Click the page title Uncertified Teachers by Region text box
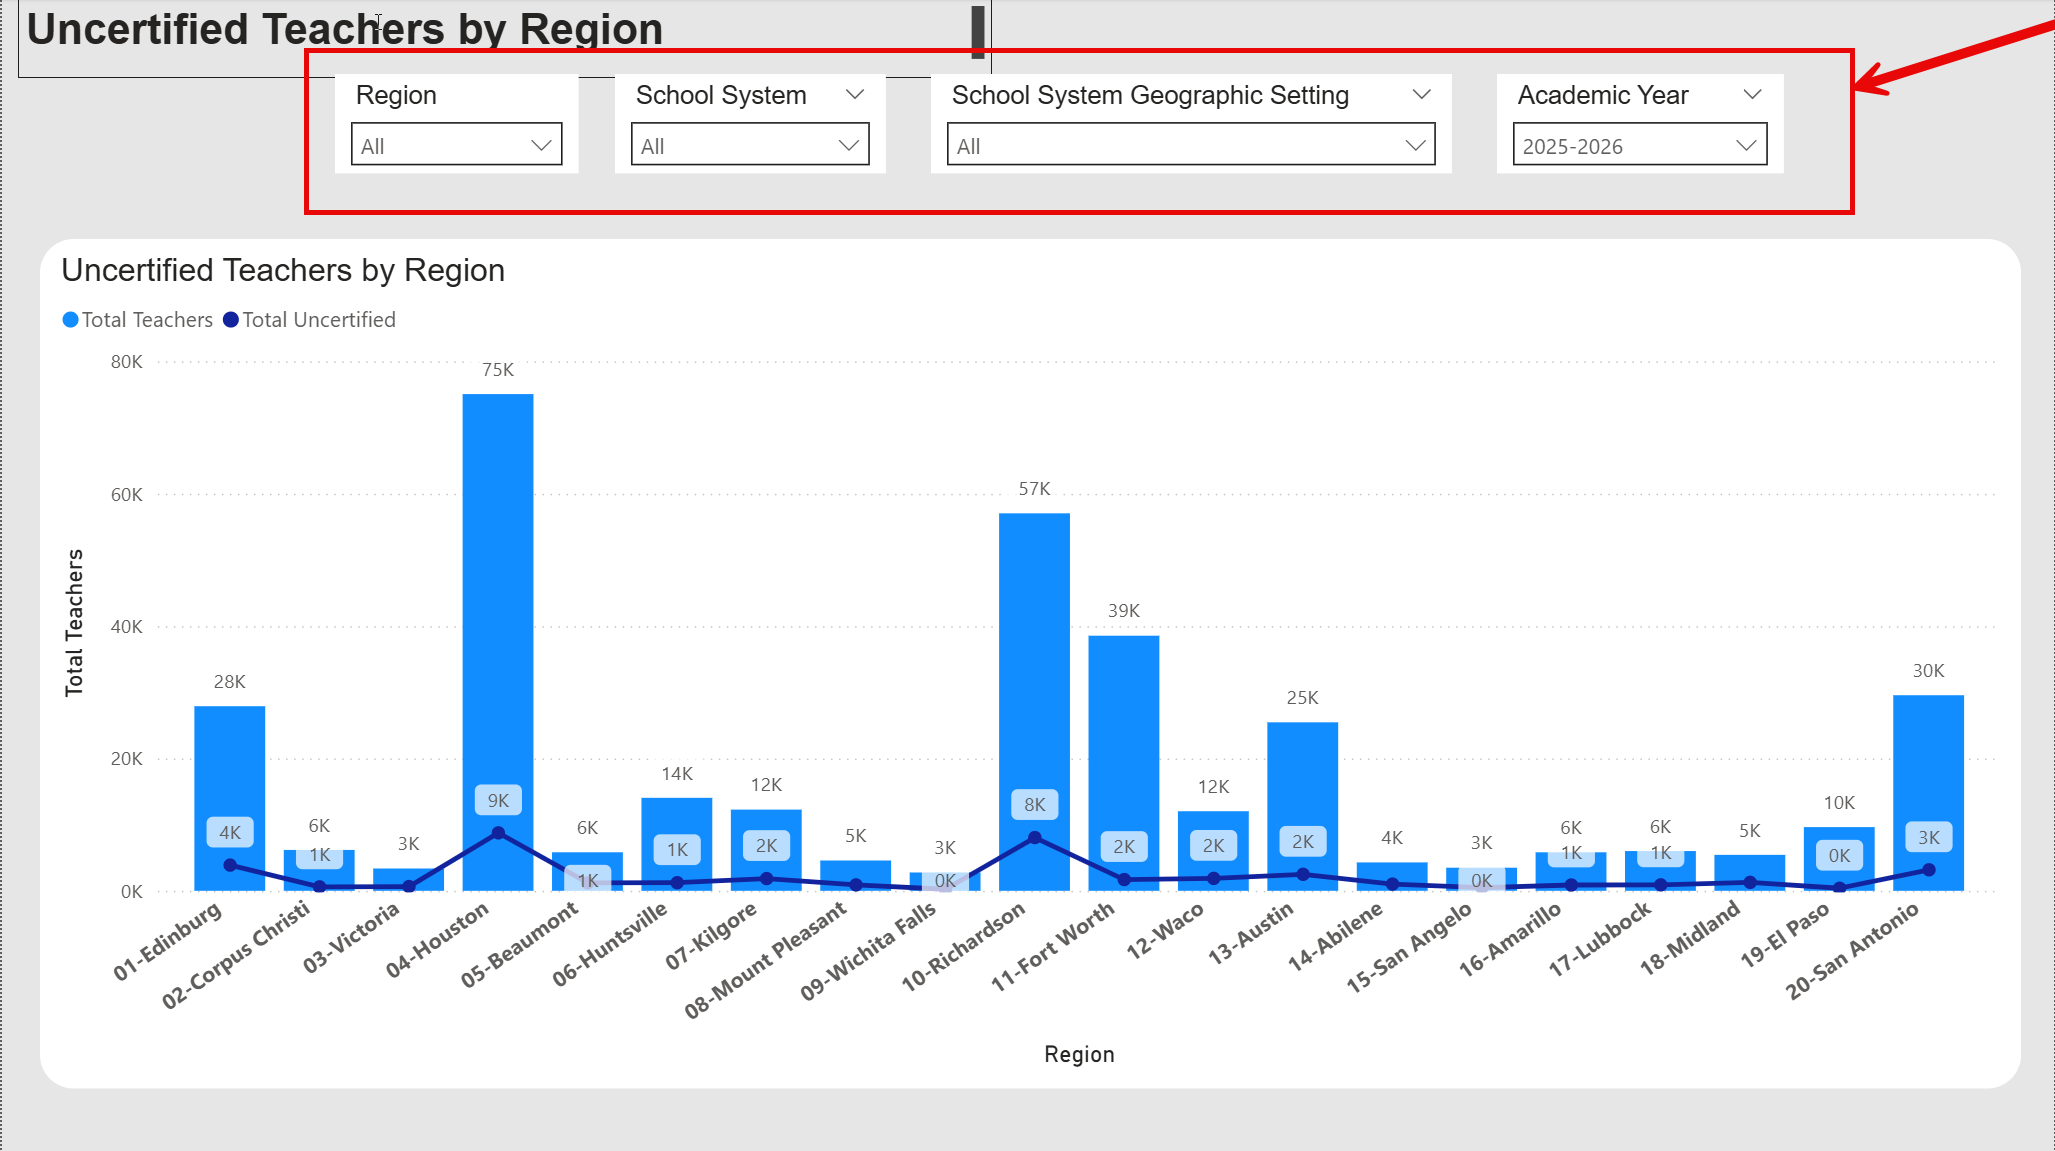Screen dimensions: 2055x1151 345,30
